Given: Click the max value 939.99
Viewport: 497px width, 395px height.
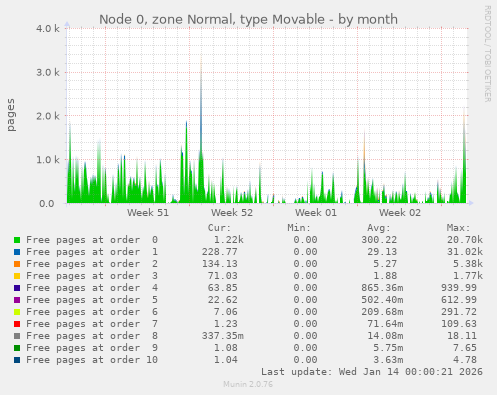Looking at the screenshot, I should 459,288.
